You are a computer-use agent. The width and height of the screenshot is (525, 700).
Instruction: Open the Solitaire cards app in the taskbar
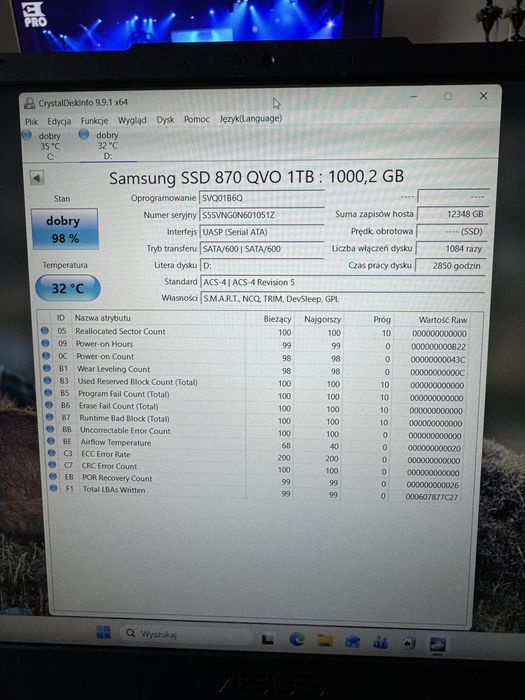point(409,644)
